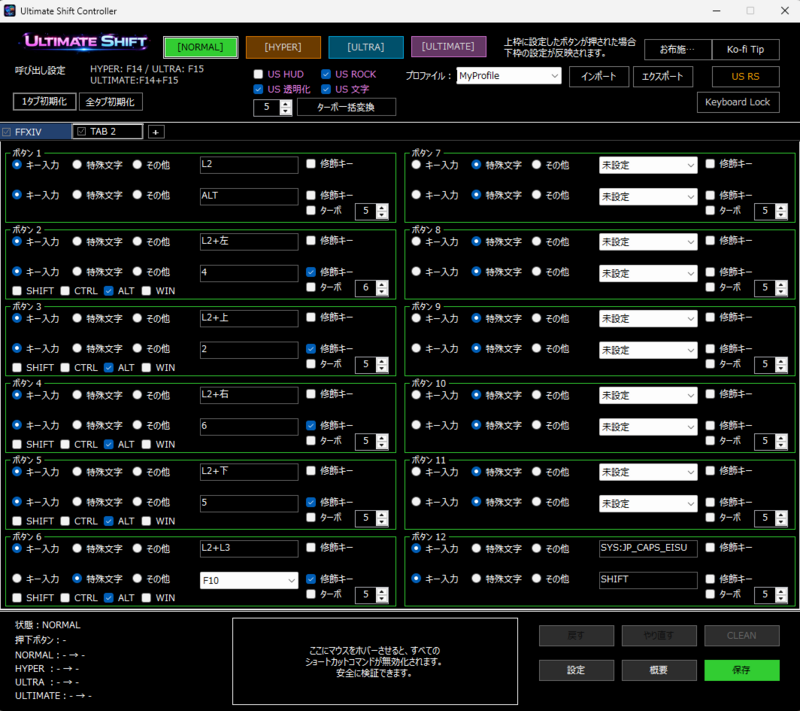Switch to NORMAL mode
The height and width of the screenshot is (711, 800).
[x=201, y=47]
